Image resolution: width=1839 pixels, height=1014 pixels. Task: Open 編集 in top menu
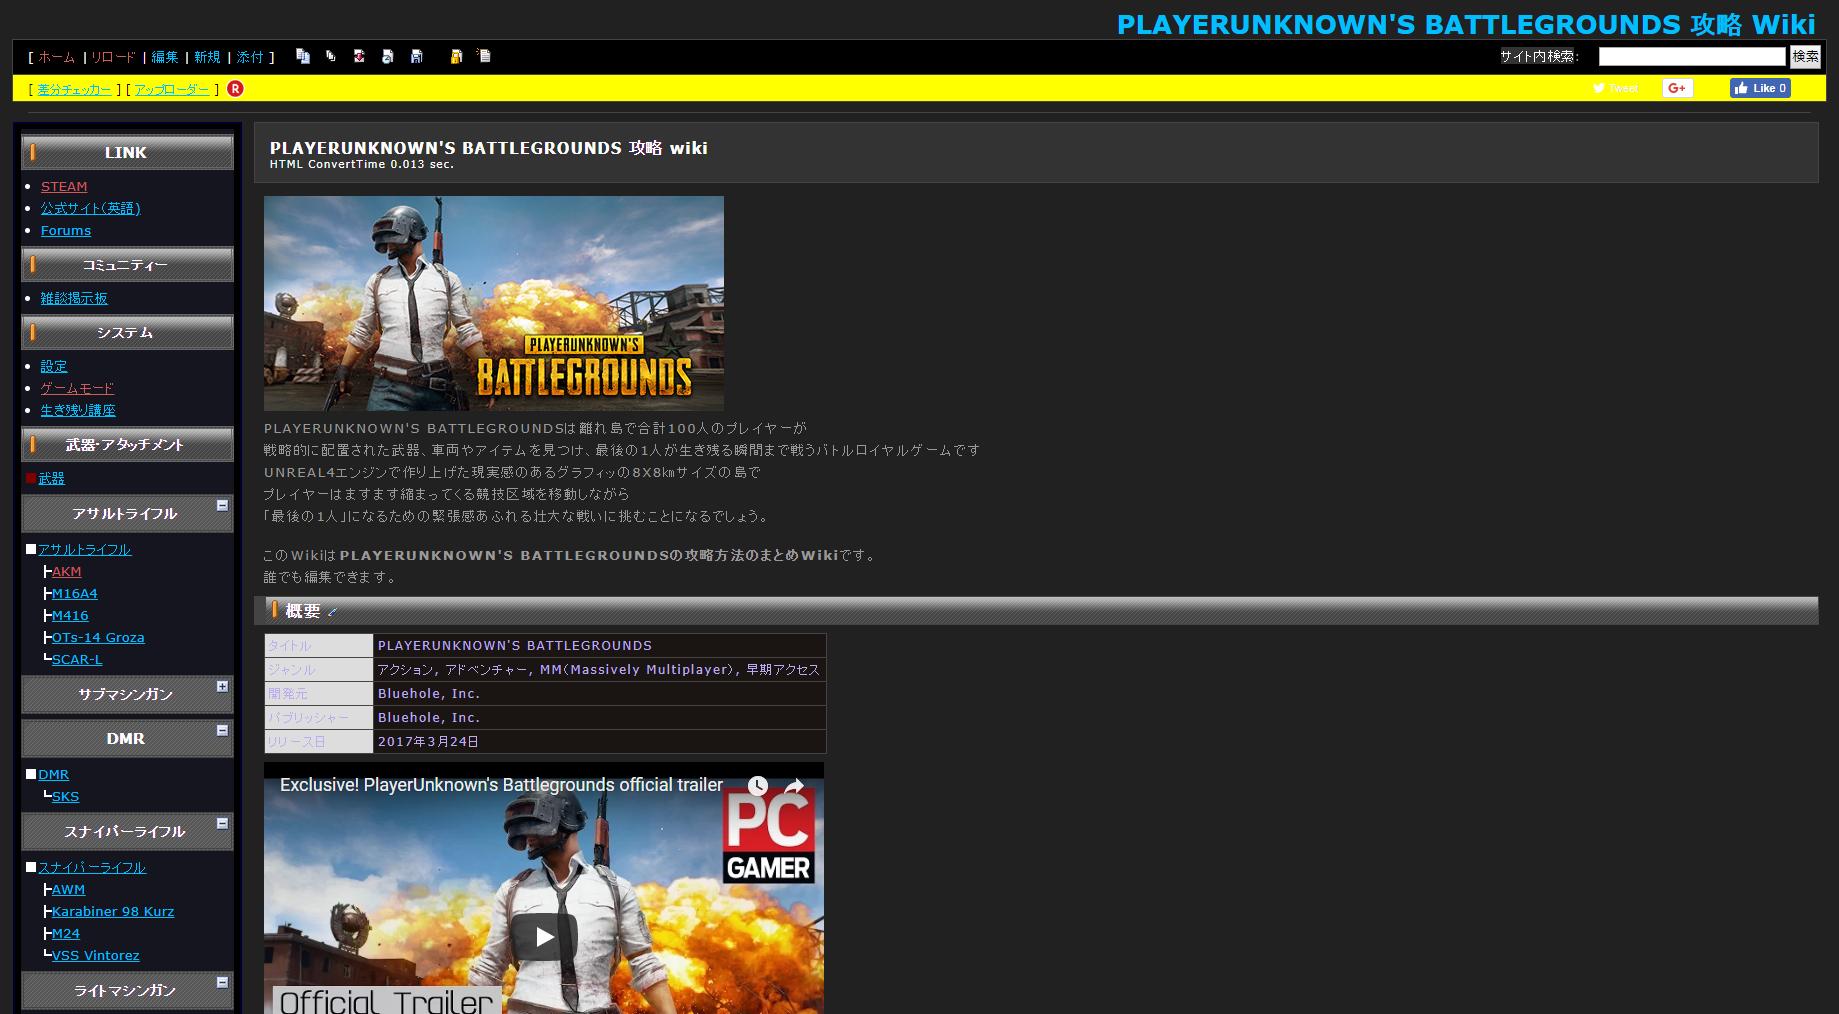pos(165,58)
